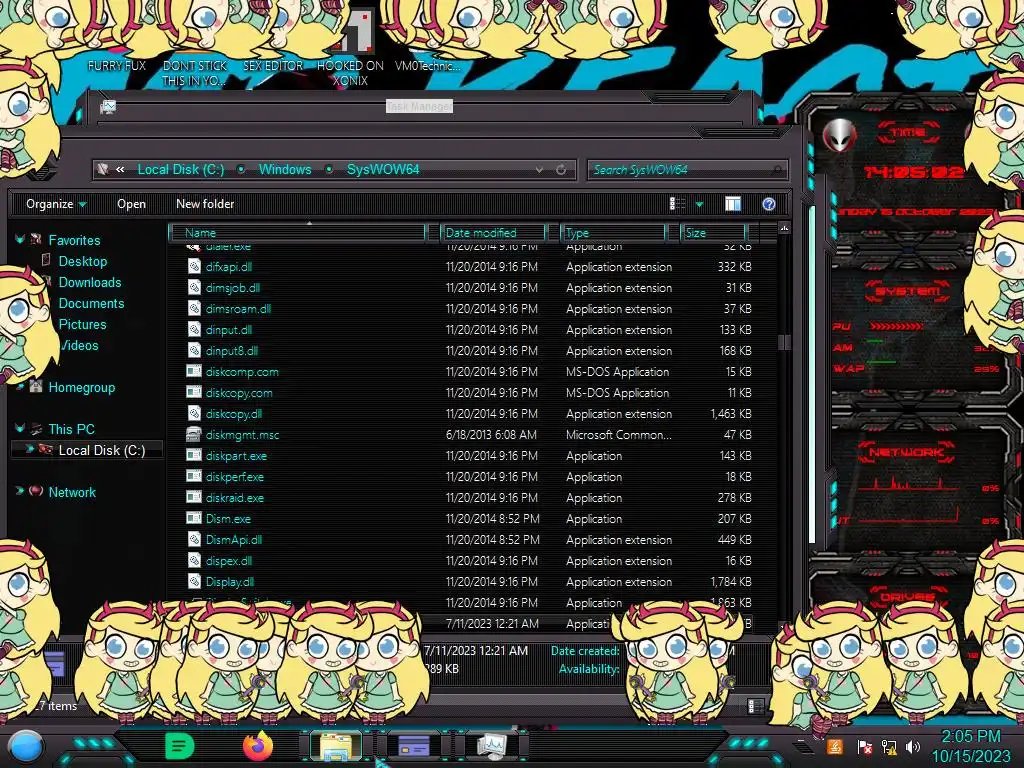Open HOOKED ON XONIX desktop shortcut
Screen dimensions: 1024x768
click(x=351, y=49)
